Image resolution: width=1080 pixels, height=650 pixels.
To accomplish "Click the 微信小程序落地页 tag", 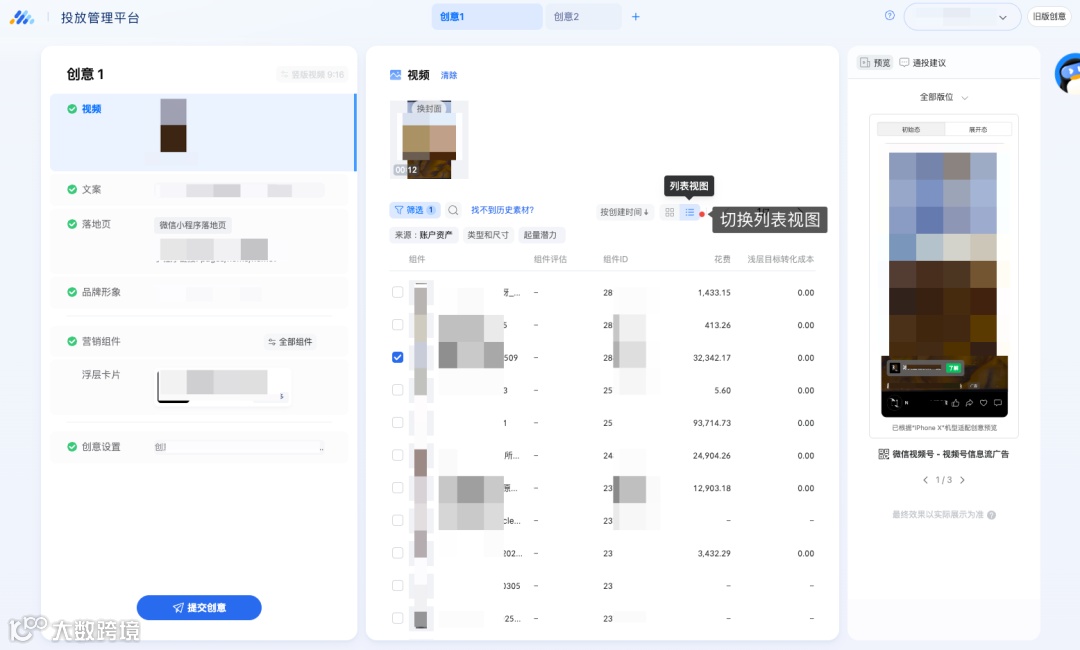I will [x=193, y=224].
